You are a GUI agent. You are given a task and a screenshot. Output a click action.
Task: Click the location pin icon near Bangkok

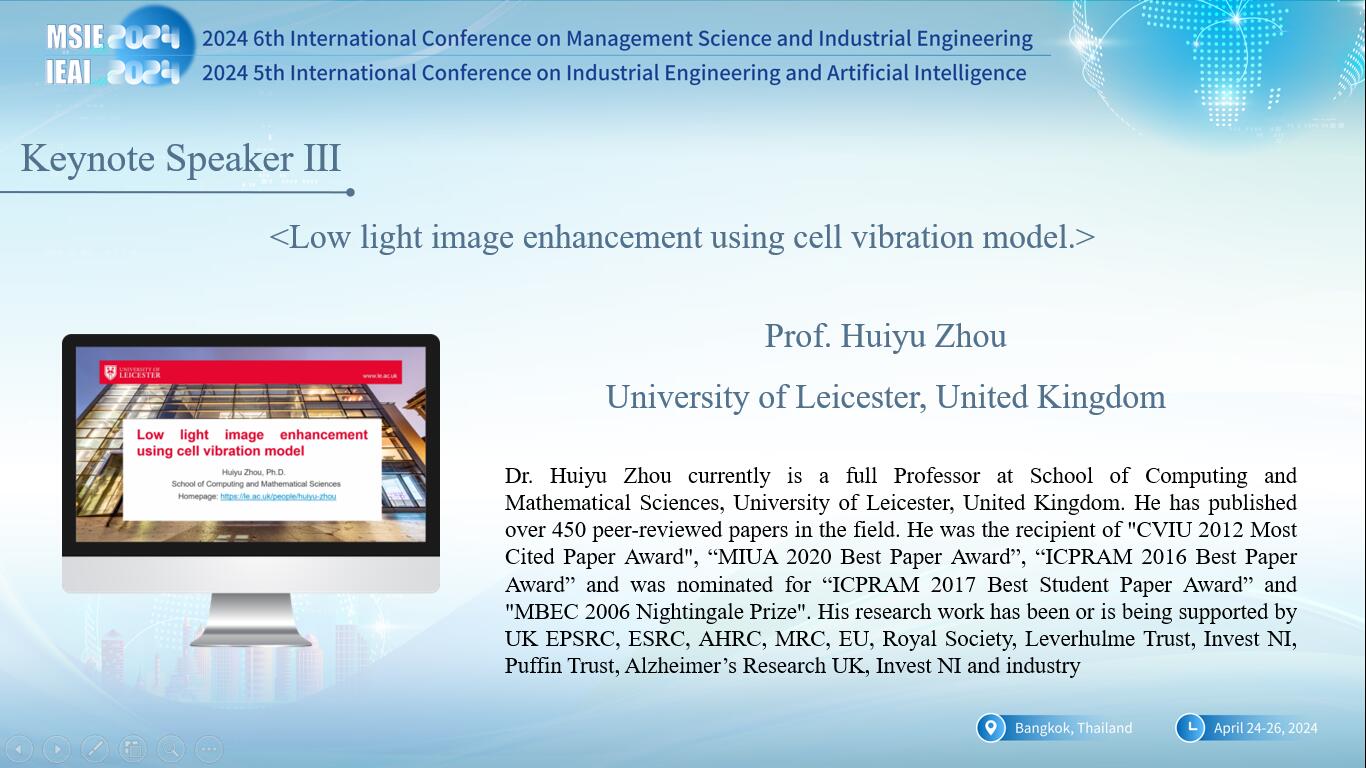pos(990,728)
